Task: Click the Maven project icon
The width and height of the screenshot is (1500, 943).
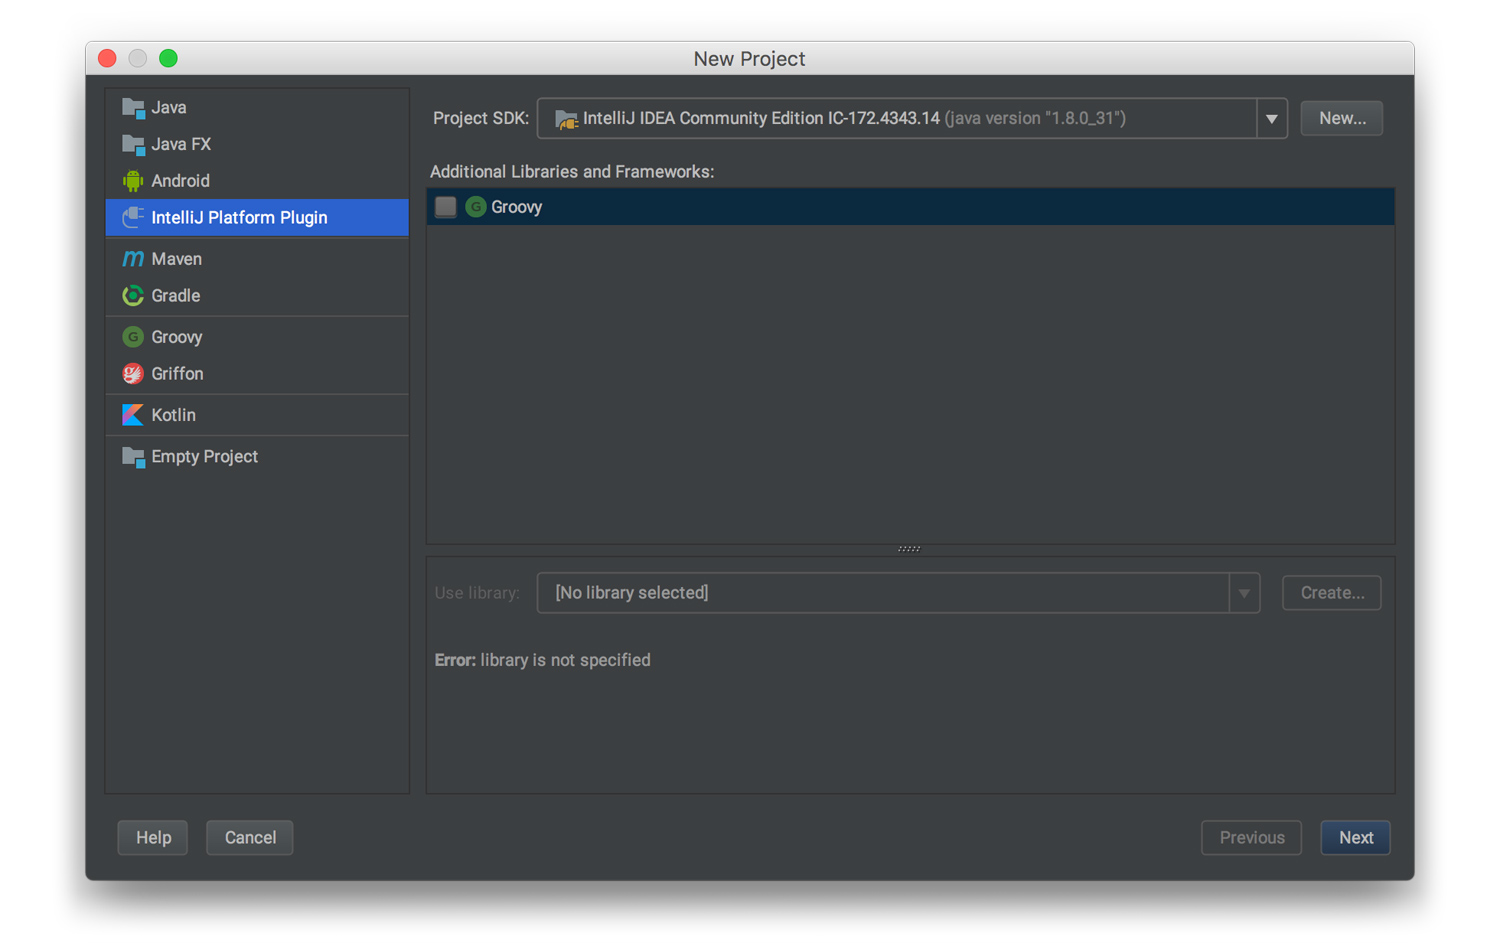Action: pos(133,259)
